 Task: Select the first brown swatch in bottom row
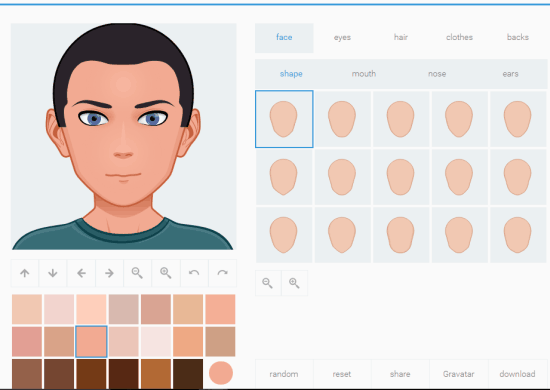point(27,374)
